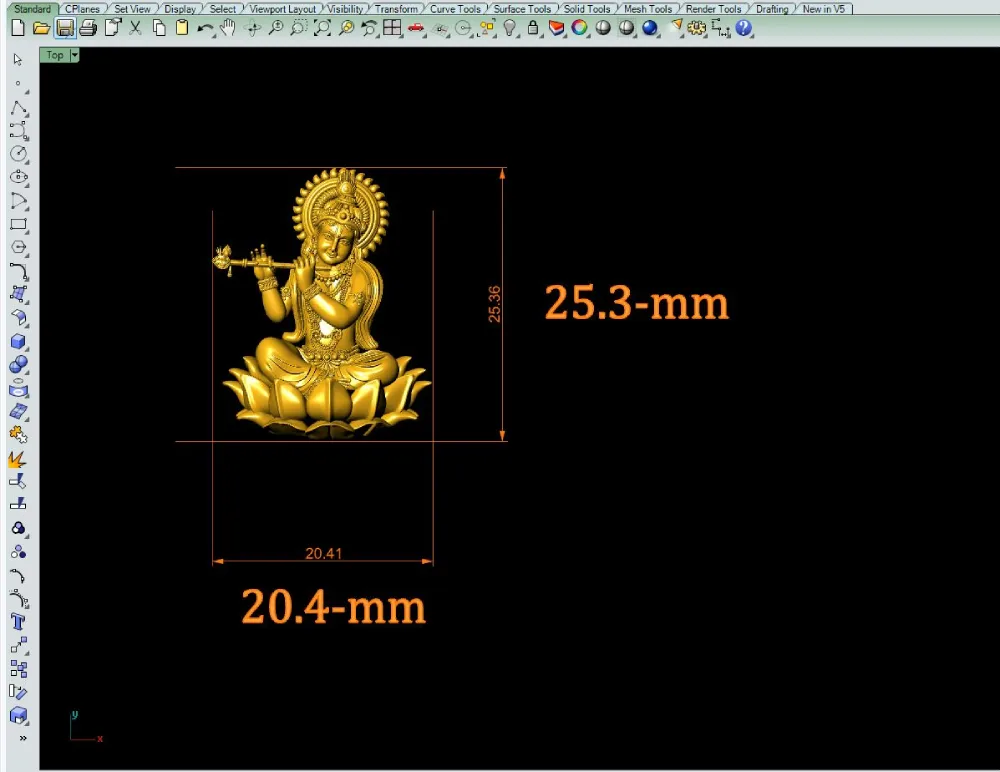Create a new file with the New icon

18,28
